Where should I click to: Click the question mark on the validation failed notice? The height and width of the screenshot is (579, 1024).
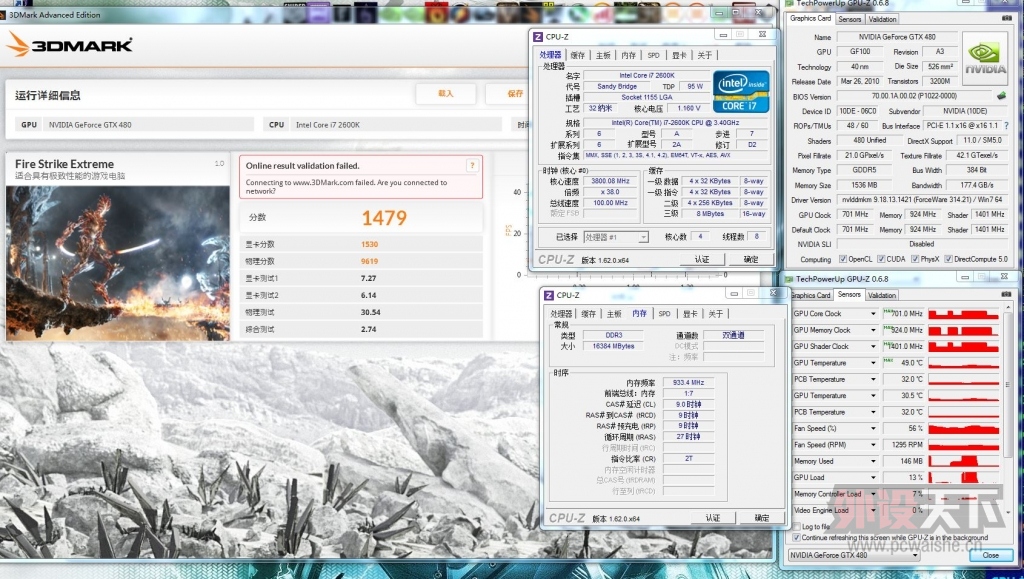(472, 166)
